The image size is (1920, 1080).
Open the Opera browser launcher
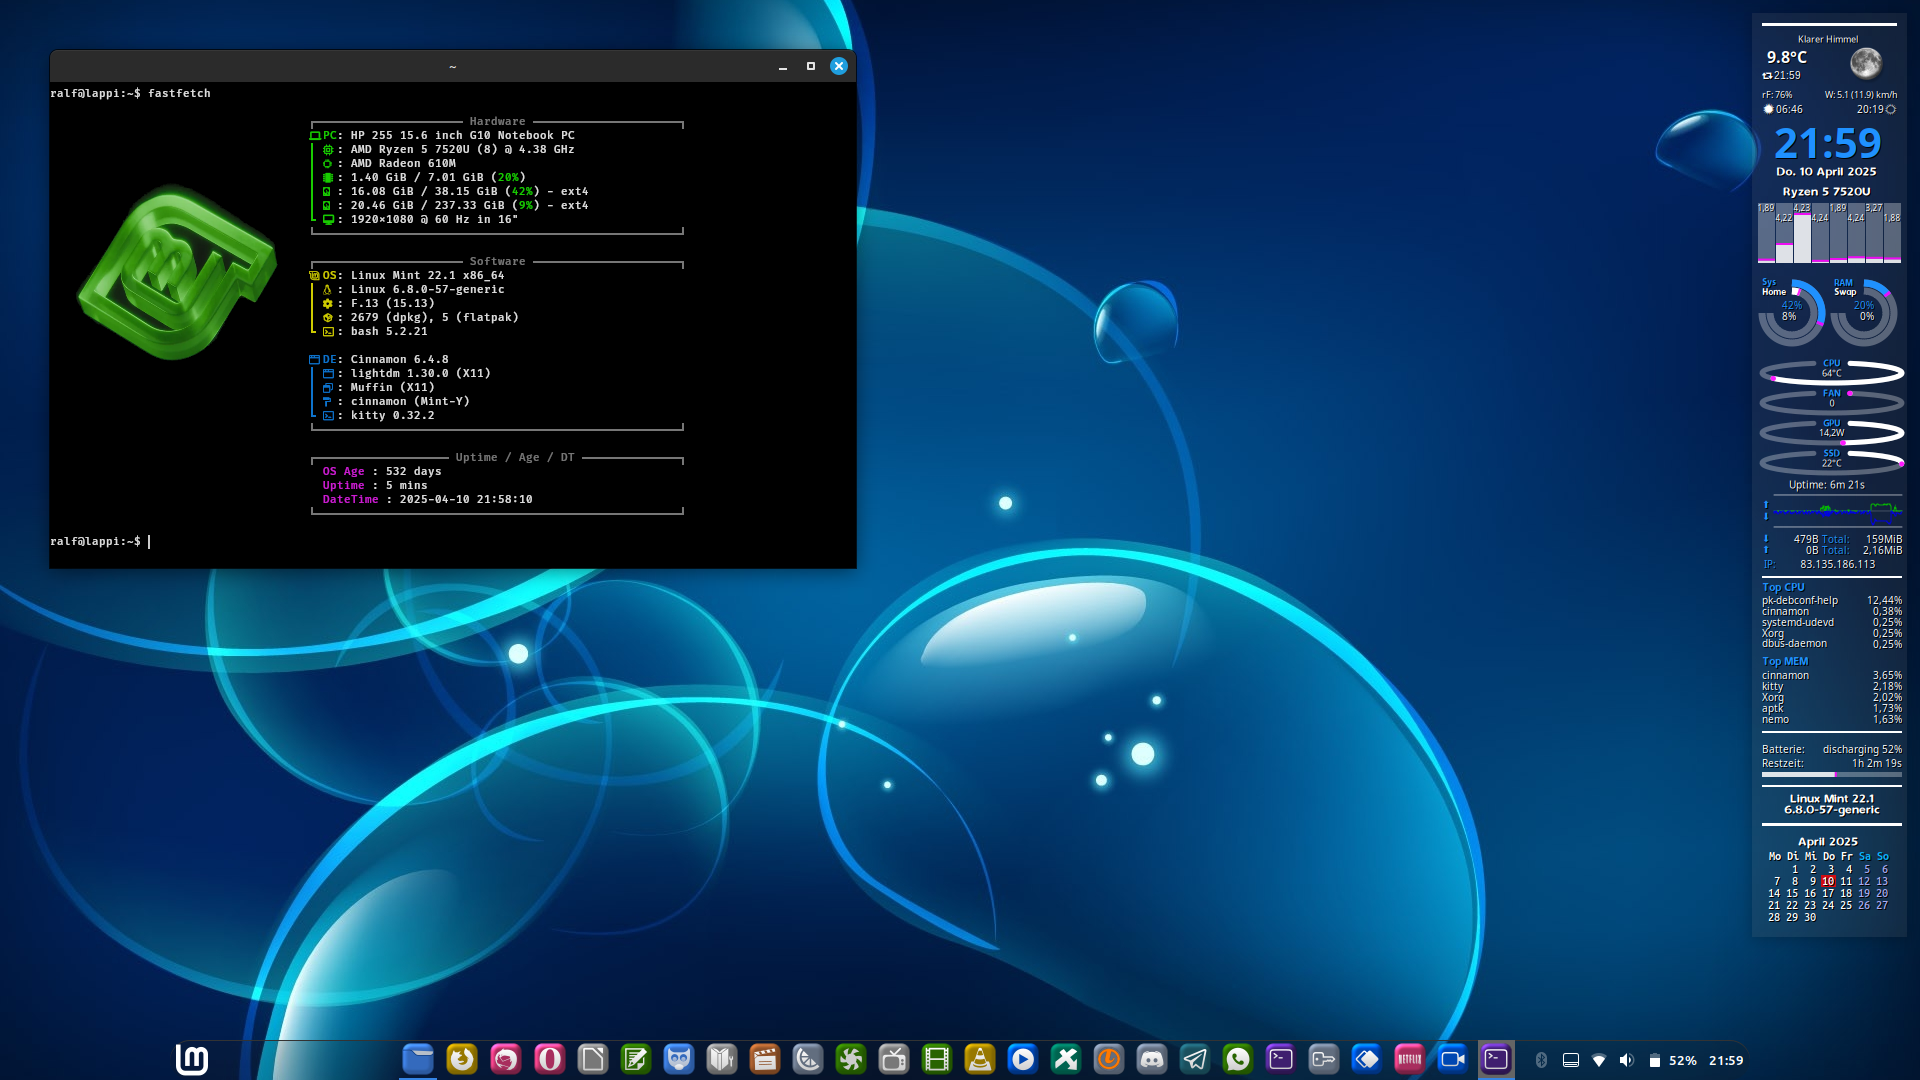point(549,1059)
